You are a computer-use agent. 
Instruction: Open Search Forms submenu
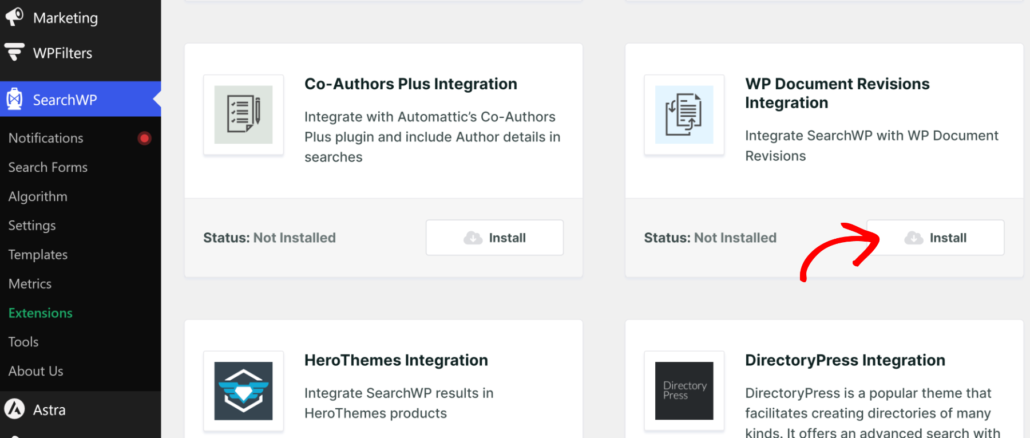[x=47, y=167]
